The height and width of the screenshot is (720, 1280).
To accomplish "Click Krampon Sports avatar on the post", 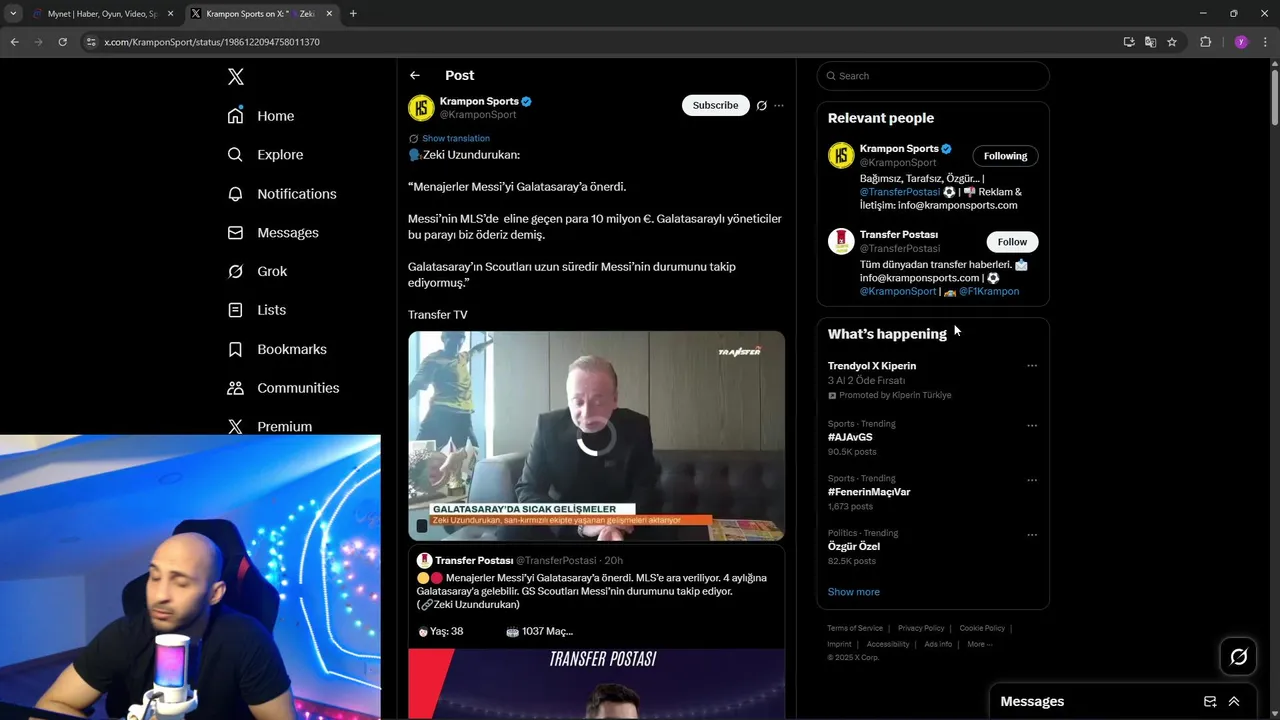I will [x=421, y=107].
